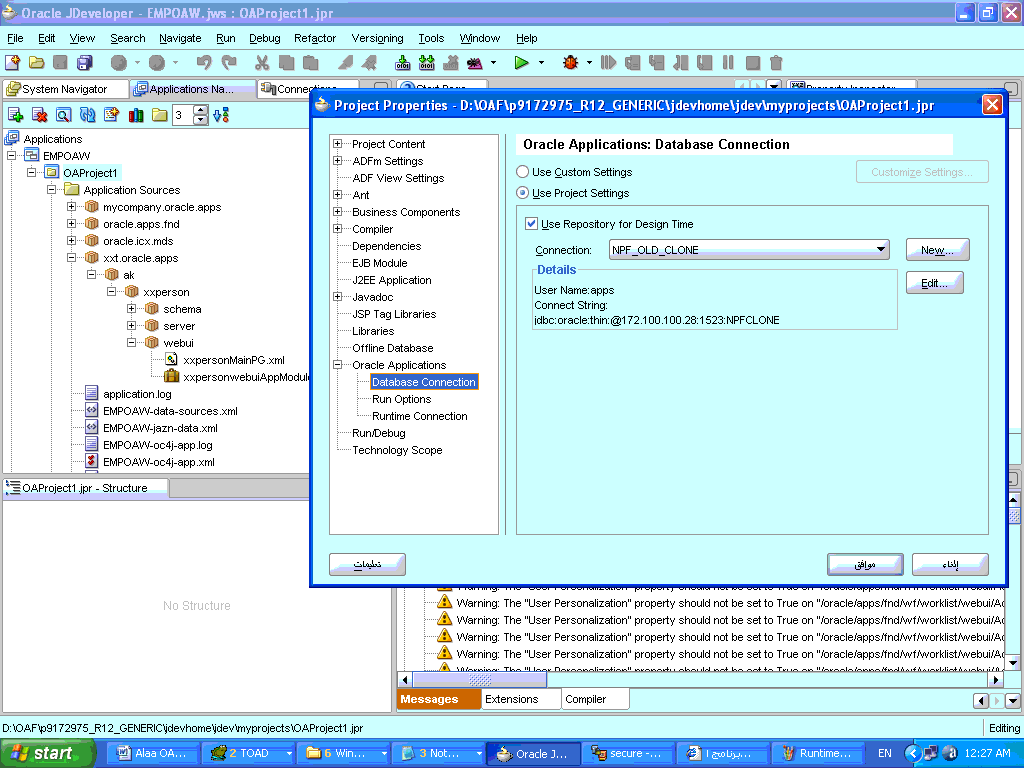The image size is (1024, 768).
Task: Increase navigator level spinner value
Action: coord(201,110)
